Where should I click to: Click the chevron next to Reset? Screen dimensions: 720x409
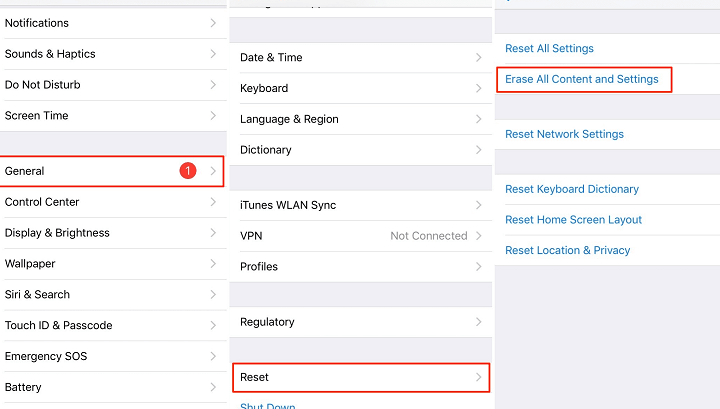point(478,377)
